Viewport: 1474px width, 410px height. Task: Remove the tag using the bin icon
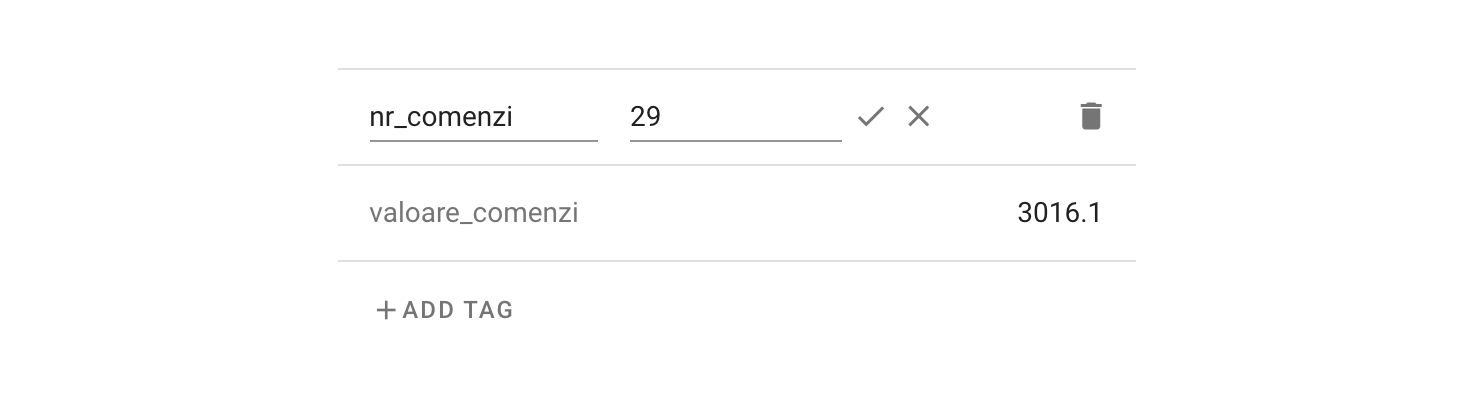[x=1091, y=117]
